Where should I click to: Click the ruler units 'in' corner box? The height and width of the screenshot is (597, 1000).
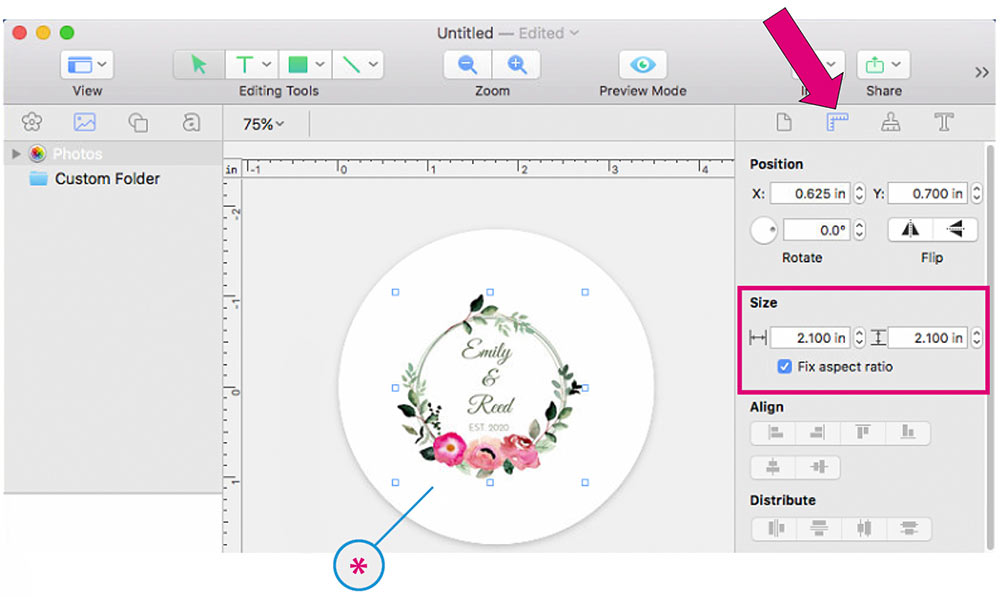pos(232,169)
